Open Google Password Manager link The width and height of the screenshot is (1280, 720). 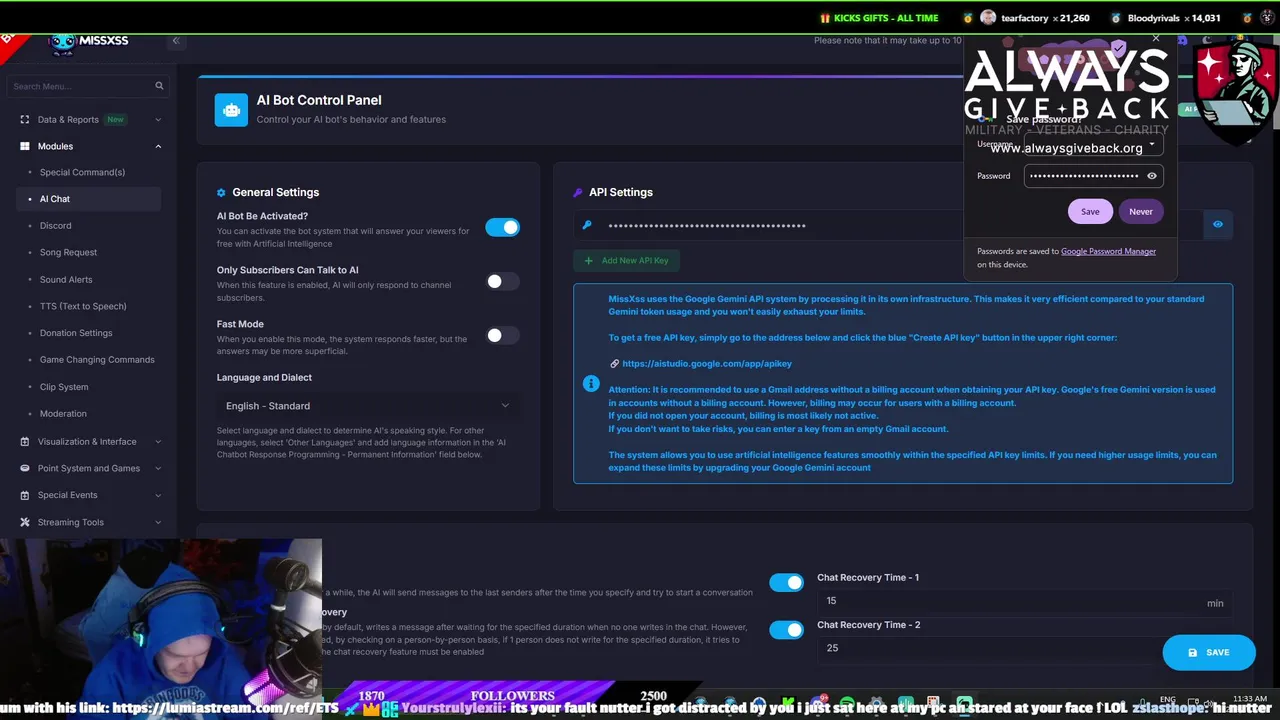pos(1108,252)
